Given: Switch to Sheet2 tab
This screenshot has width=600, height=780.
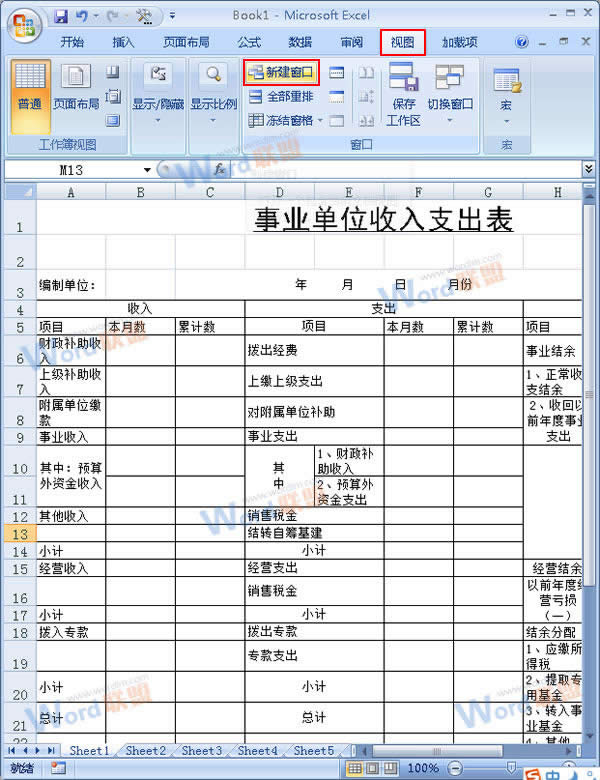Looking at the screenshot, I should [x=145, y=750].
